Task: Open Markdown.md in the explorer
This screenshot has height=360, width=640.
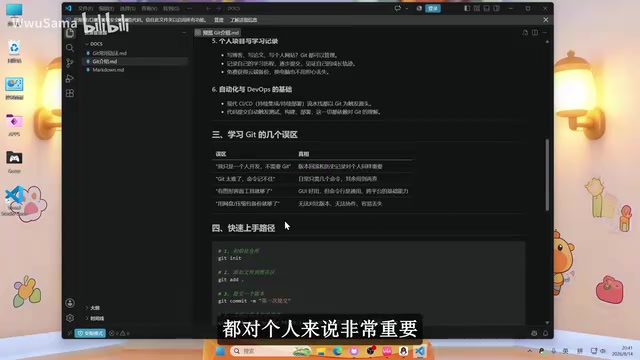Action: click(x=108, y=70)
